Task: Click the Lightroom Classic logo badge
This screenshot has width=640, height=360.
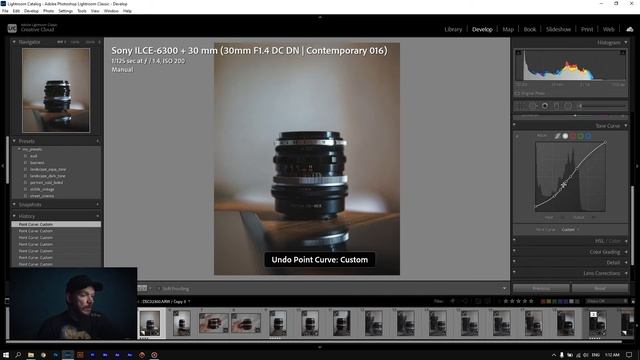Action: 12,28
